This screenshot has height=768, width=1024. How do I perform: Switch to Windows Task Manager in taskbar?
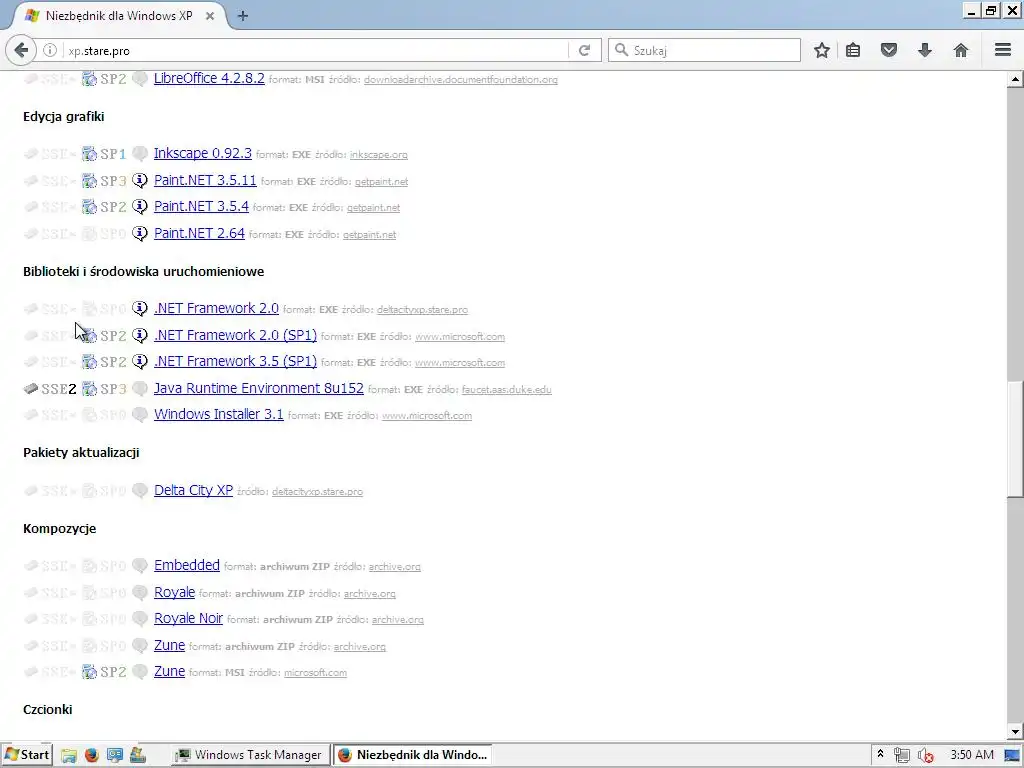tap(250, 755)
